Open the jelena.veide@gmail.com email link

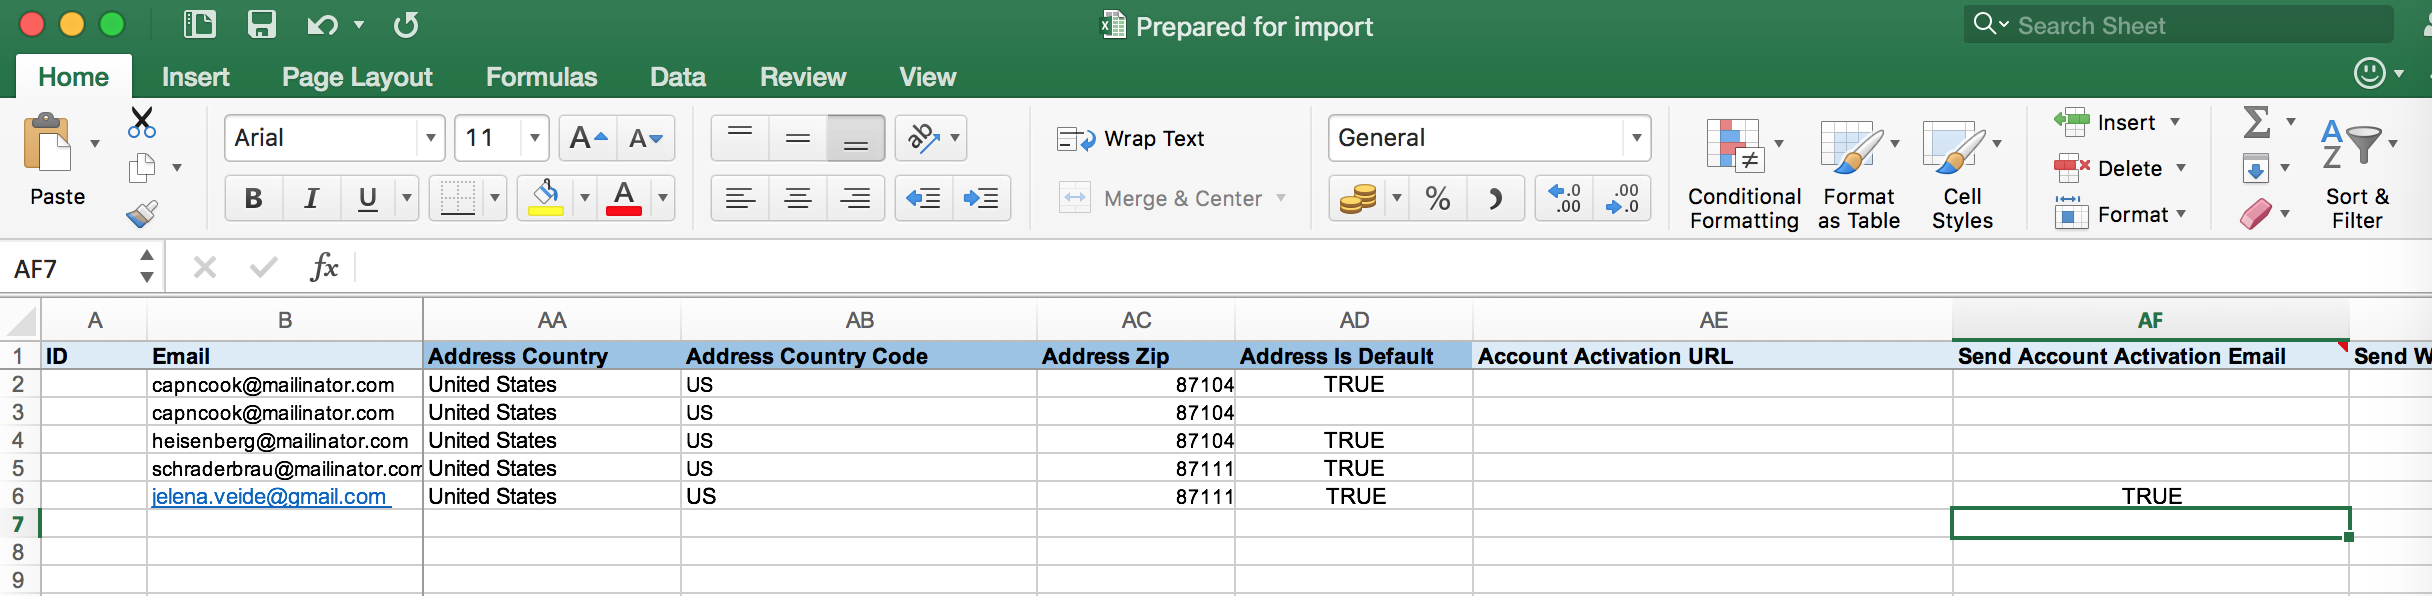point(268,497)
